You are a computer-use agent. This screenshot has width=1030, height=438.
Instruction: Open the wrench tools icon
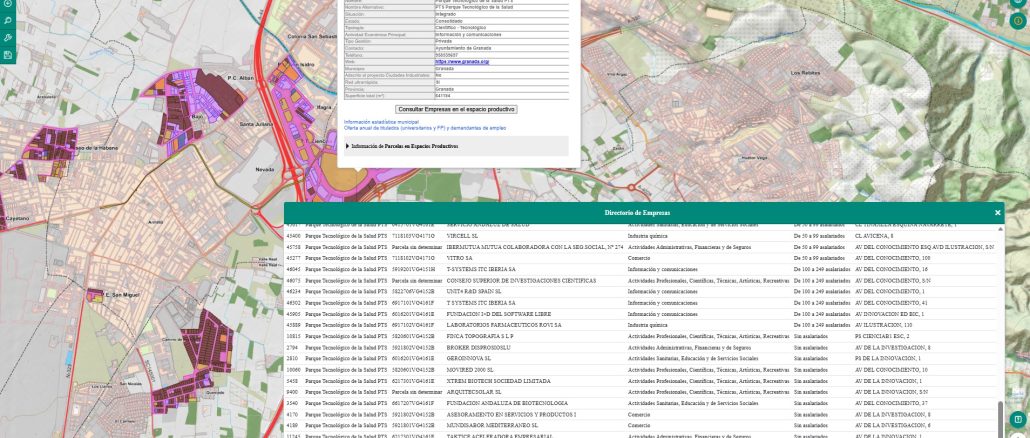8,37
